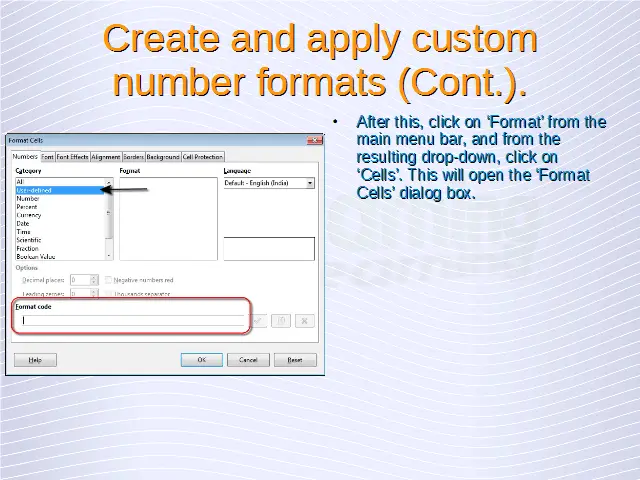
Task: Choose Currency from the Category list
Action: click(x=29, y=215)
